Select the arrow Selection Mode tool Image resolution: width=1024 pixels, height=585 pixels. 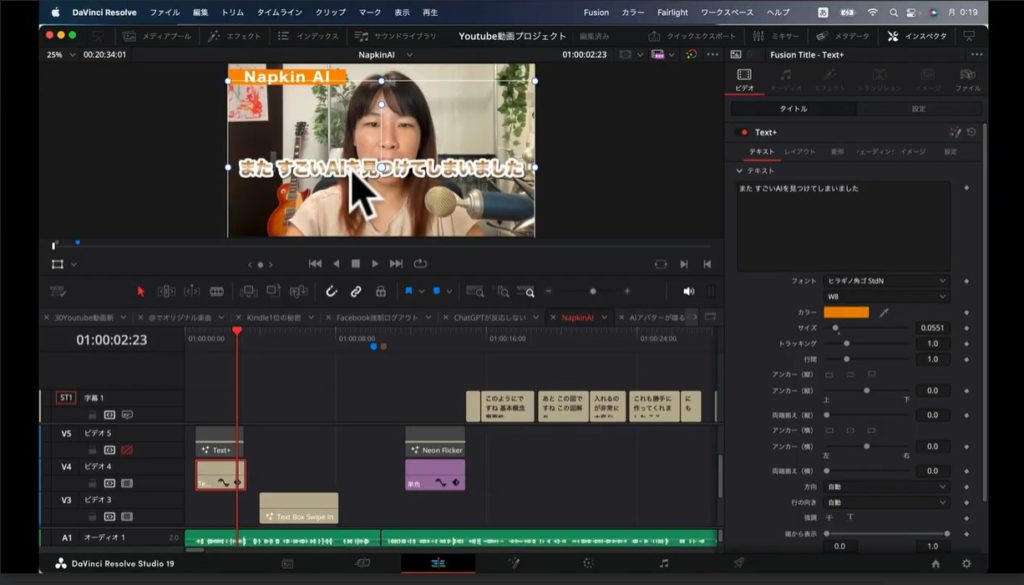pyautogui.click(x=140, y=291)
